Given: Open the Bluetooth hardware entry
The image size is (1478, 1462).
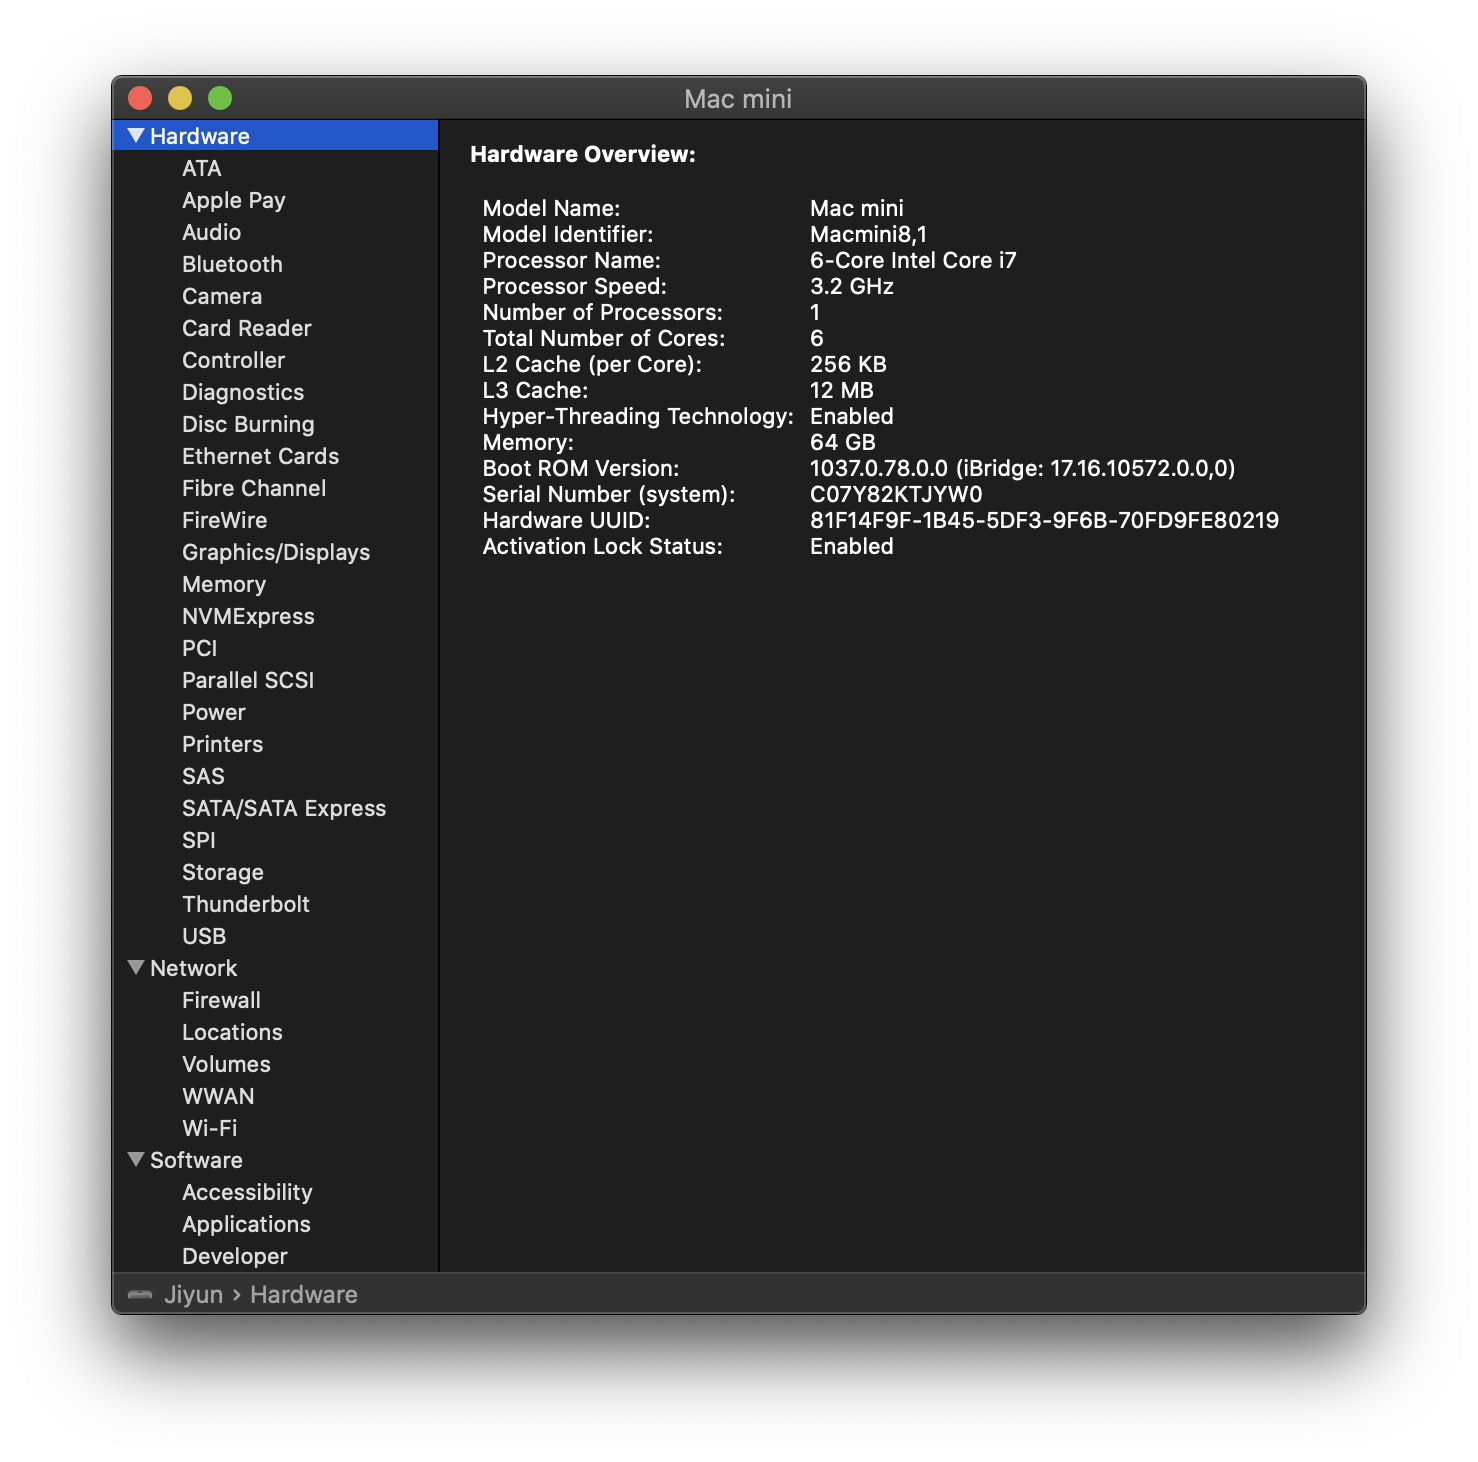Looking at the screenshot, I should click(232, 264).
